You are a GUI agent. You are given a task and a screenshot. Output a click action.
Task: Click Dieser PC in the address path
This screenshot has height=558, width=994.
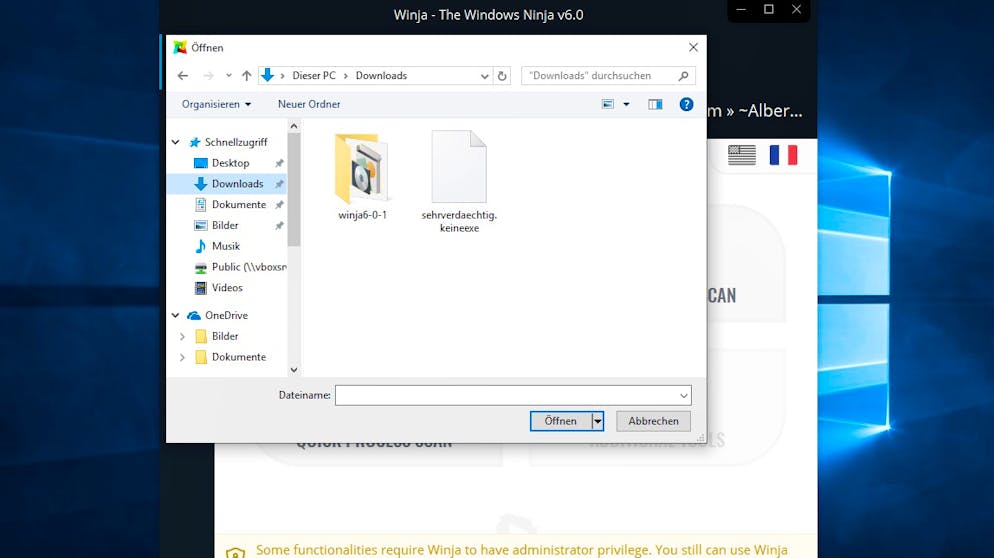[x=314, y=75]
